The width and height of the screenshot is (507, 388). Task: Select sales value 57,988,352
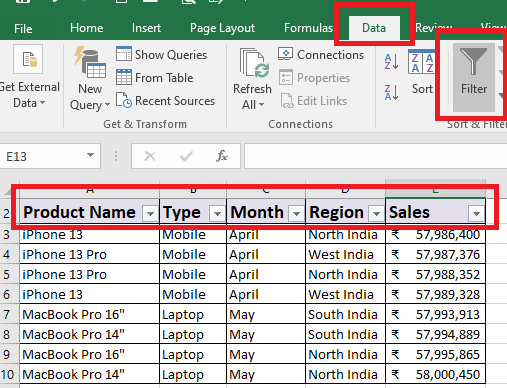435,274
